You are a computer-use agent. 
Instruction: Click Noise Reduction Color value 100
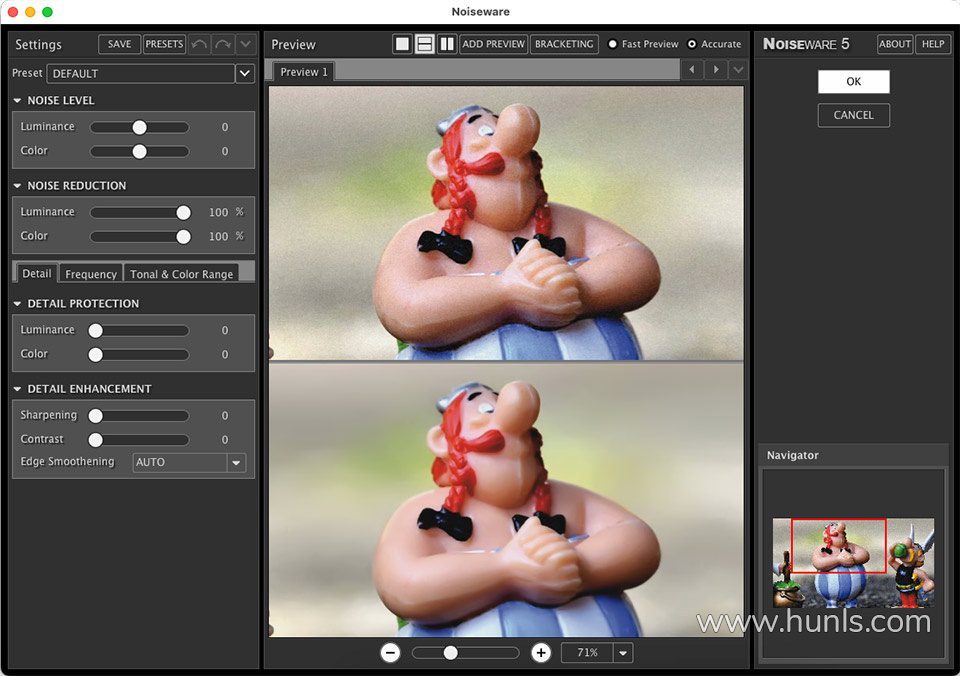219,236
